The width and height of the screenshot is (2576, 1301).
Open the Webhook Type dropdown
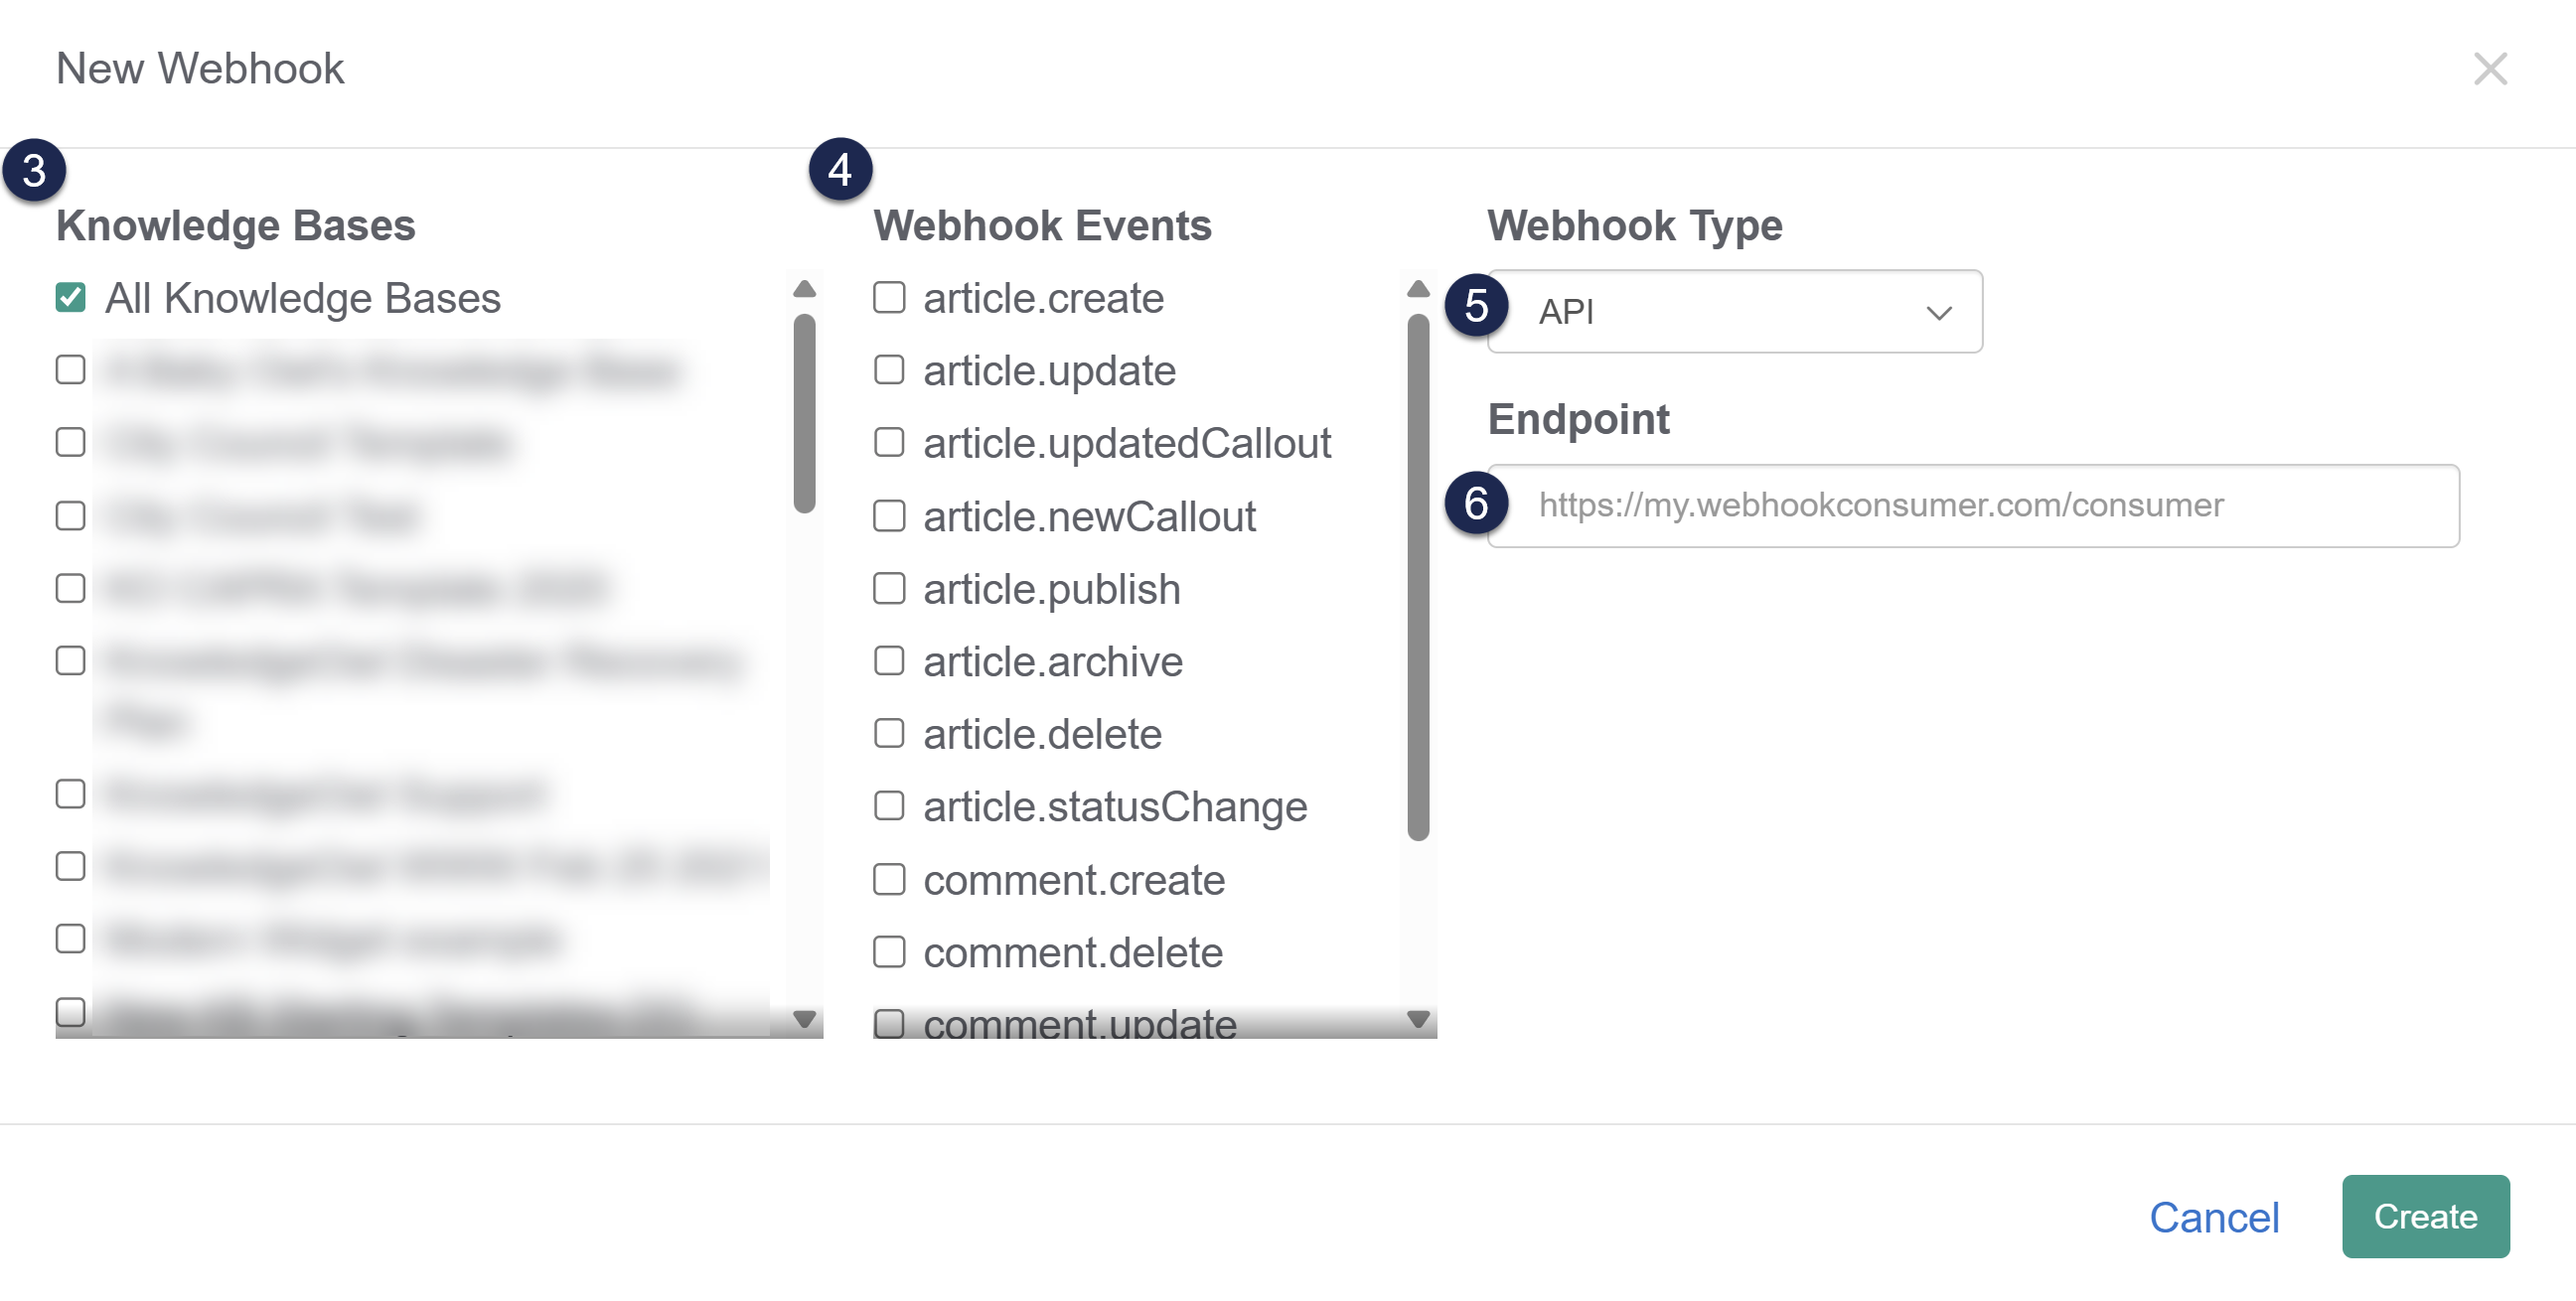(x=1733, y=312)
